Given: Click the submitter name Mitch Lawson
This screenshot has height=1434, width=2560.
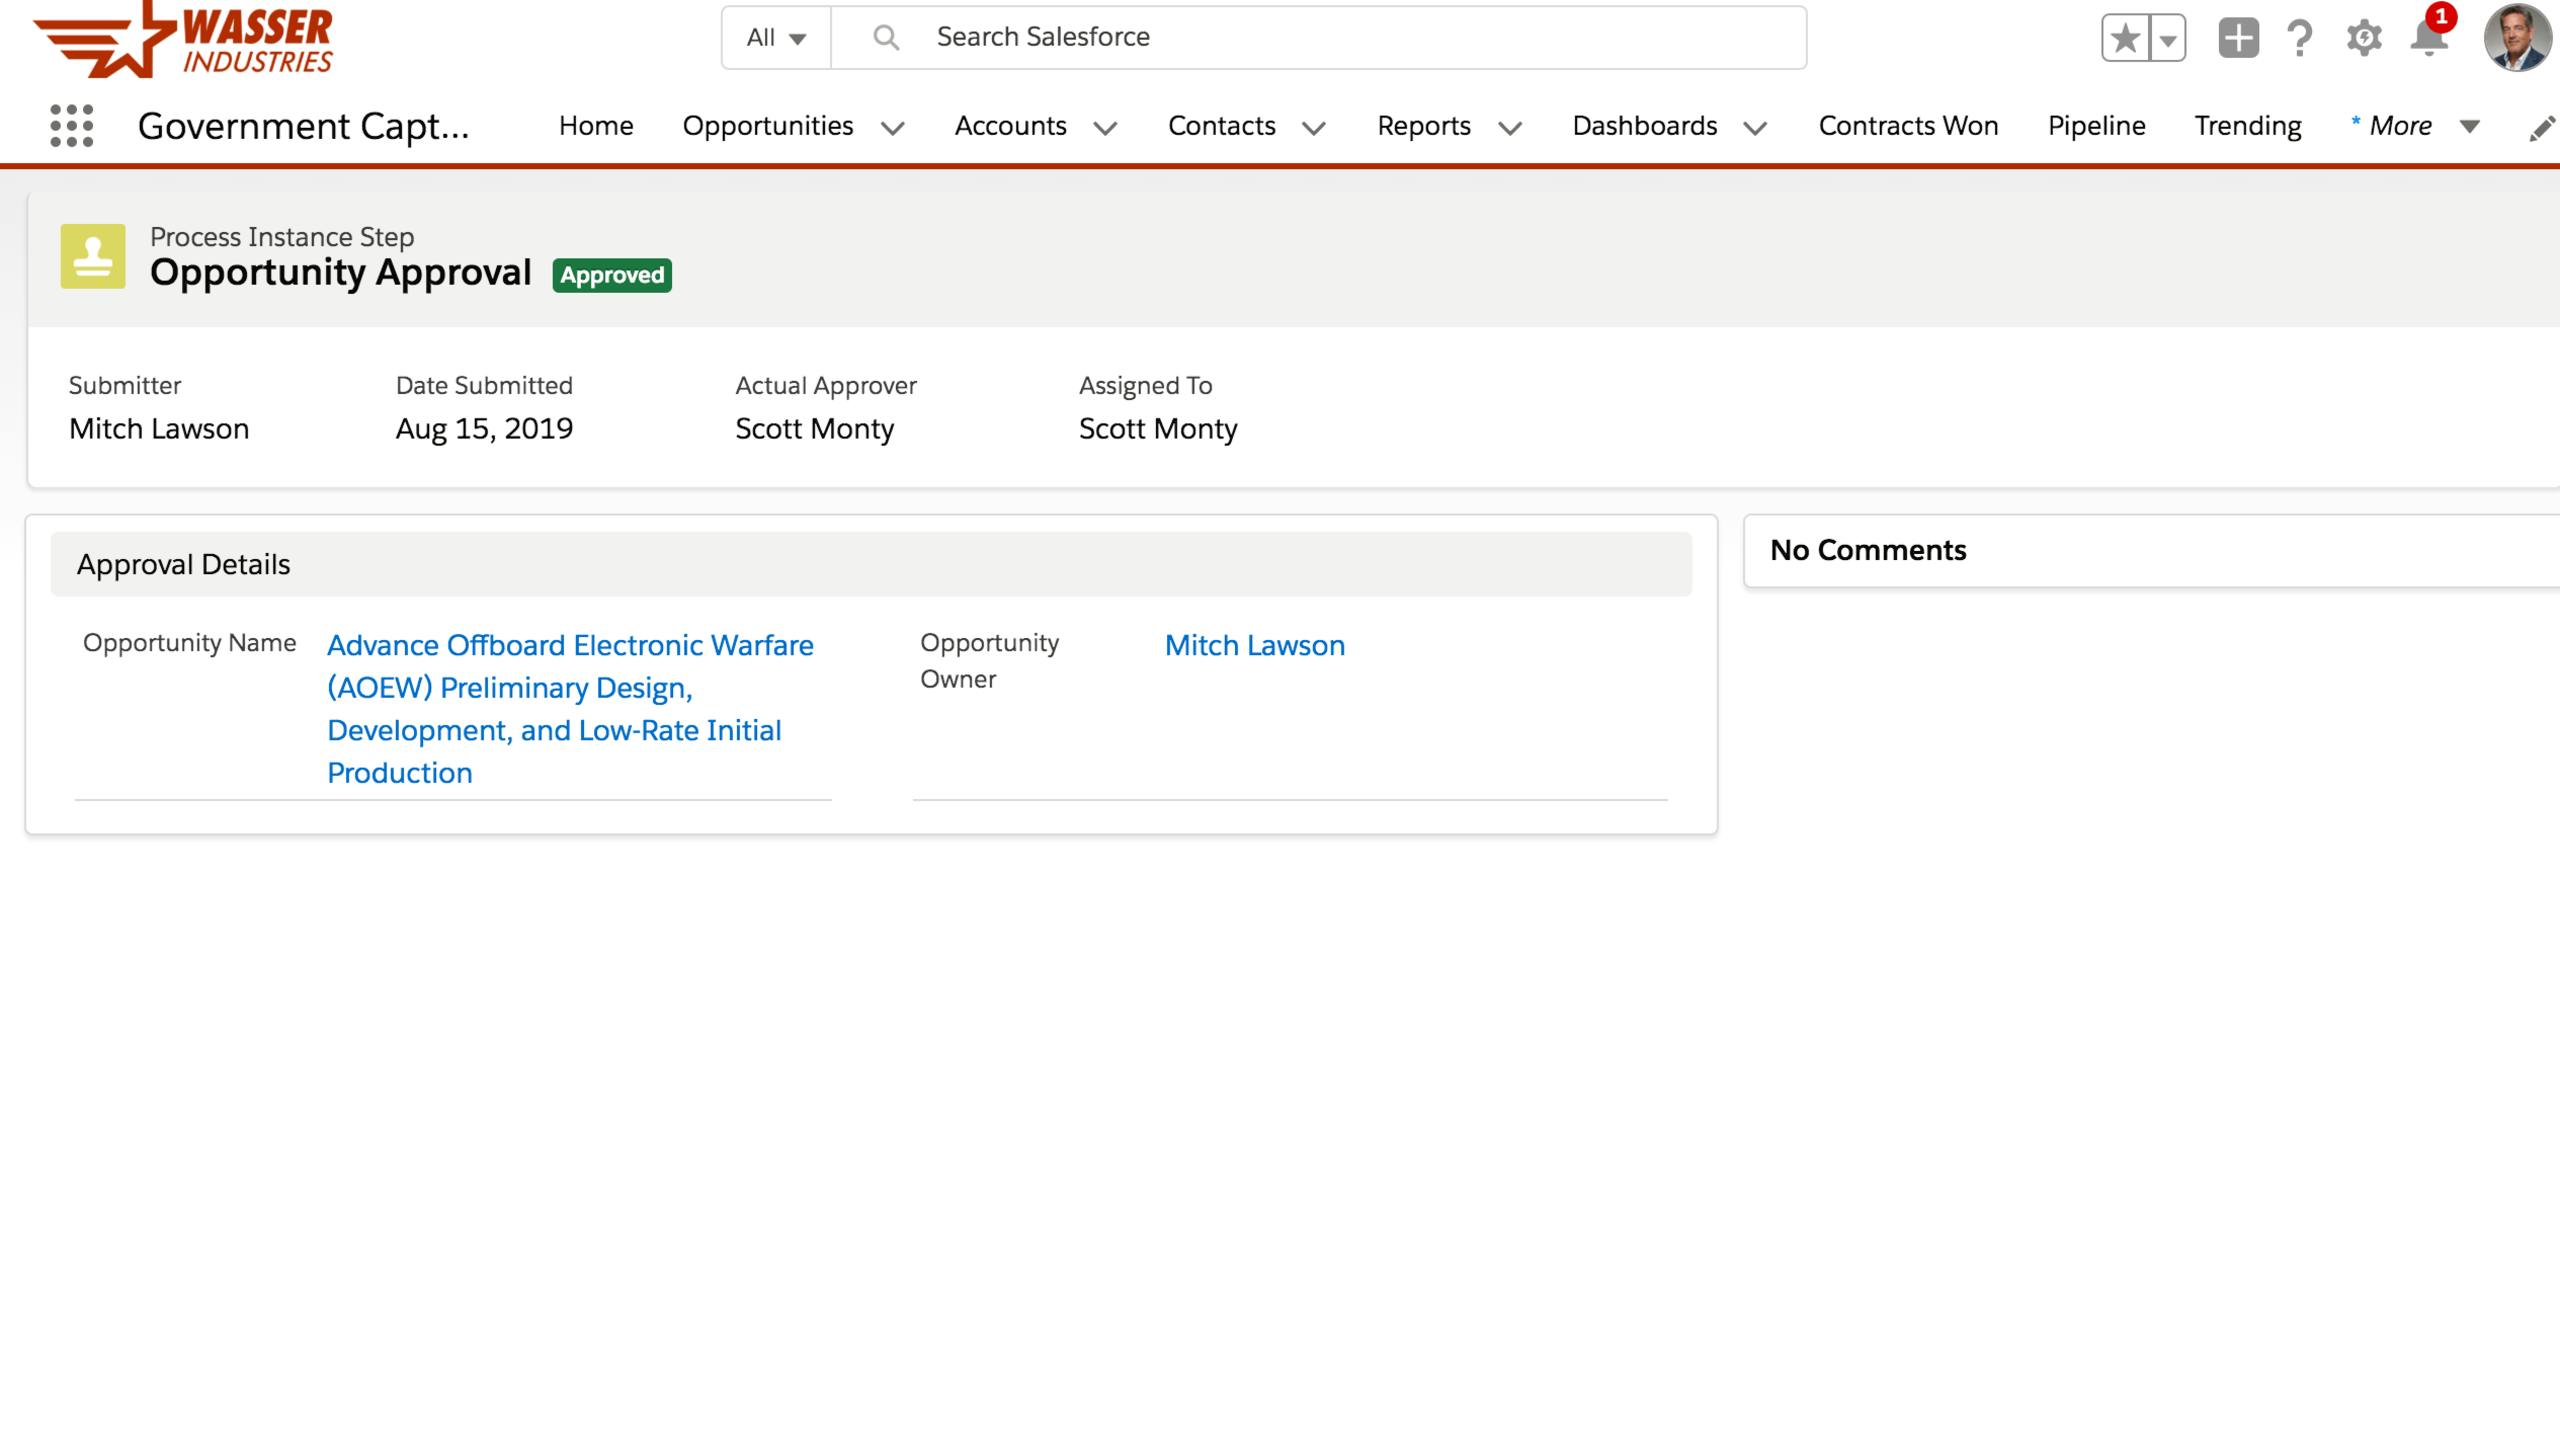Looking at the screenshot, I should point(159,428).
